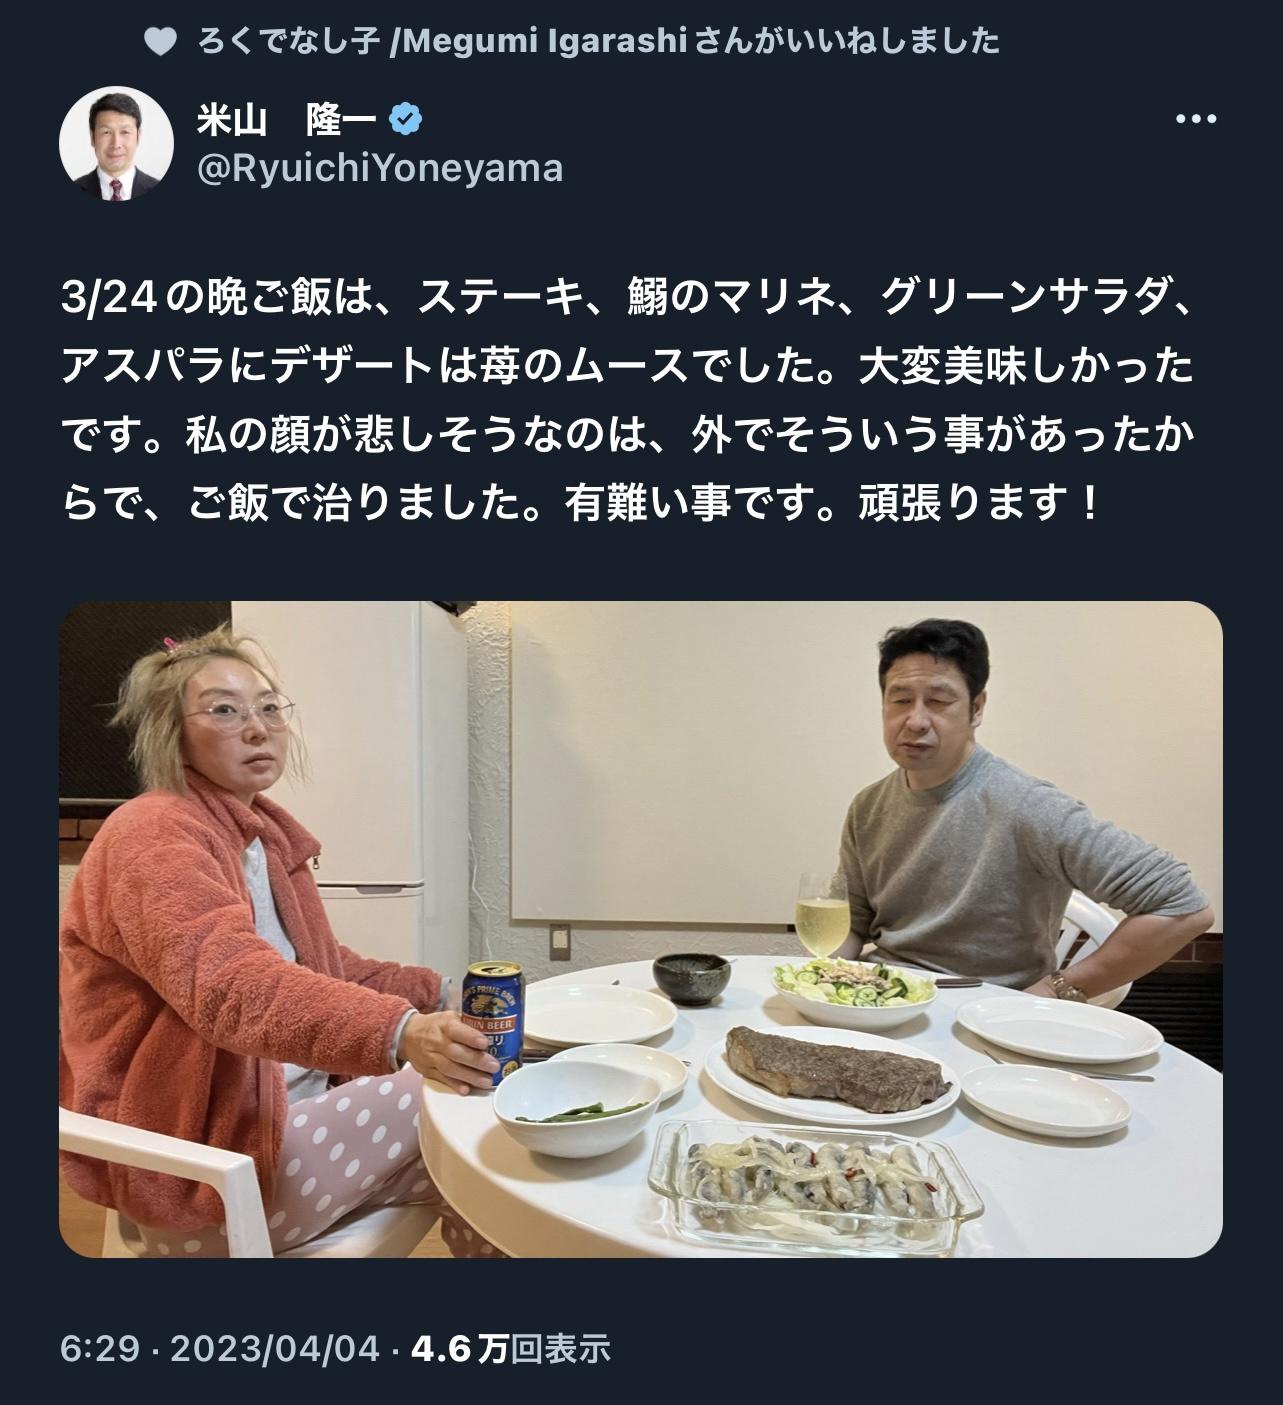The width and height of the screenshot is (1283, 1405).
Task: Select the tweet text about 3/24 dinner
Action: tap(629, 400)
